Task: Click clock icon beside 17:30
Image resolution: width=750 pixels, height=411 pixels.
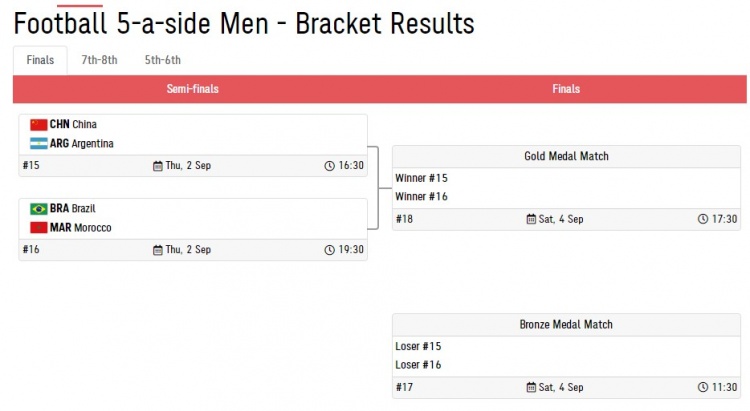Action: 703,219
